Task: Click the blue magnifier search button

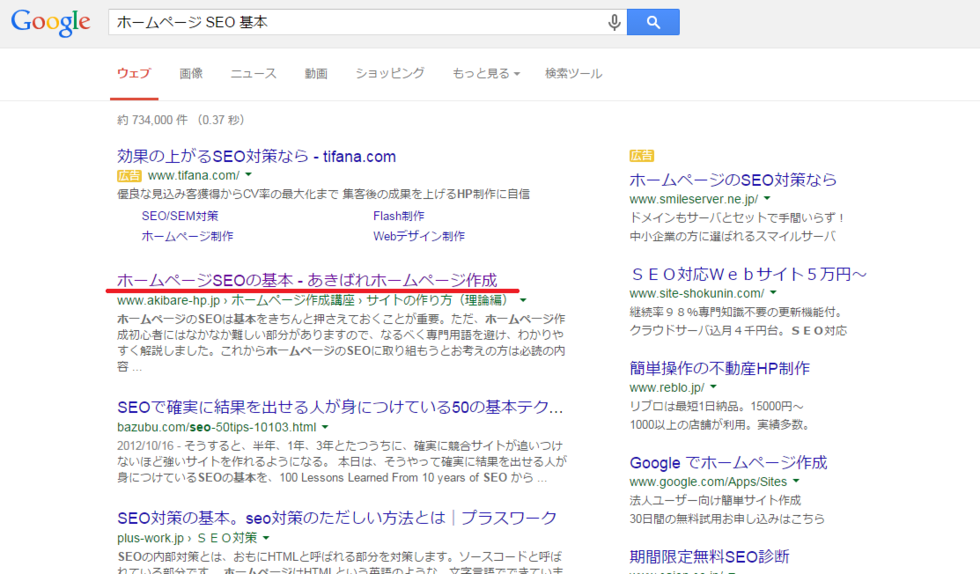Action: click(x=653, y=22)
